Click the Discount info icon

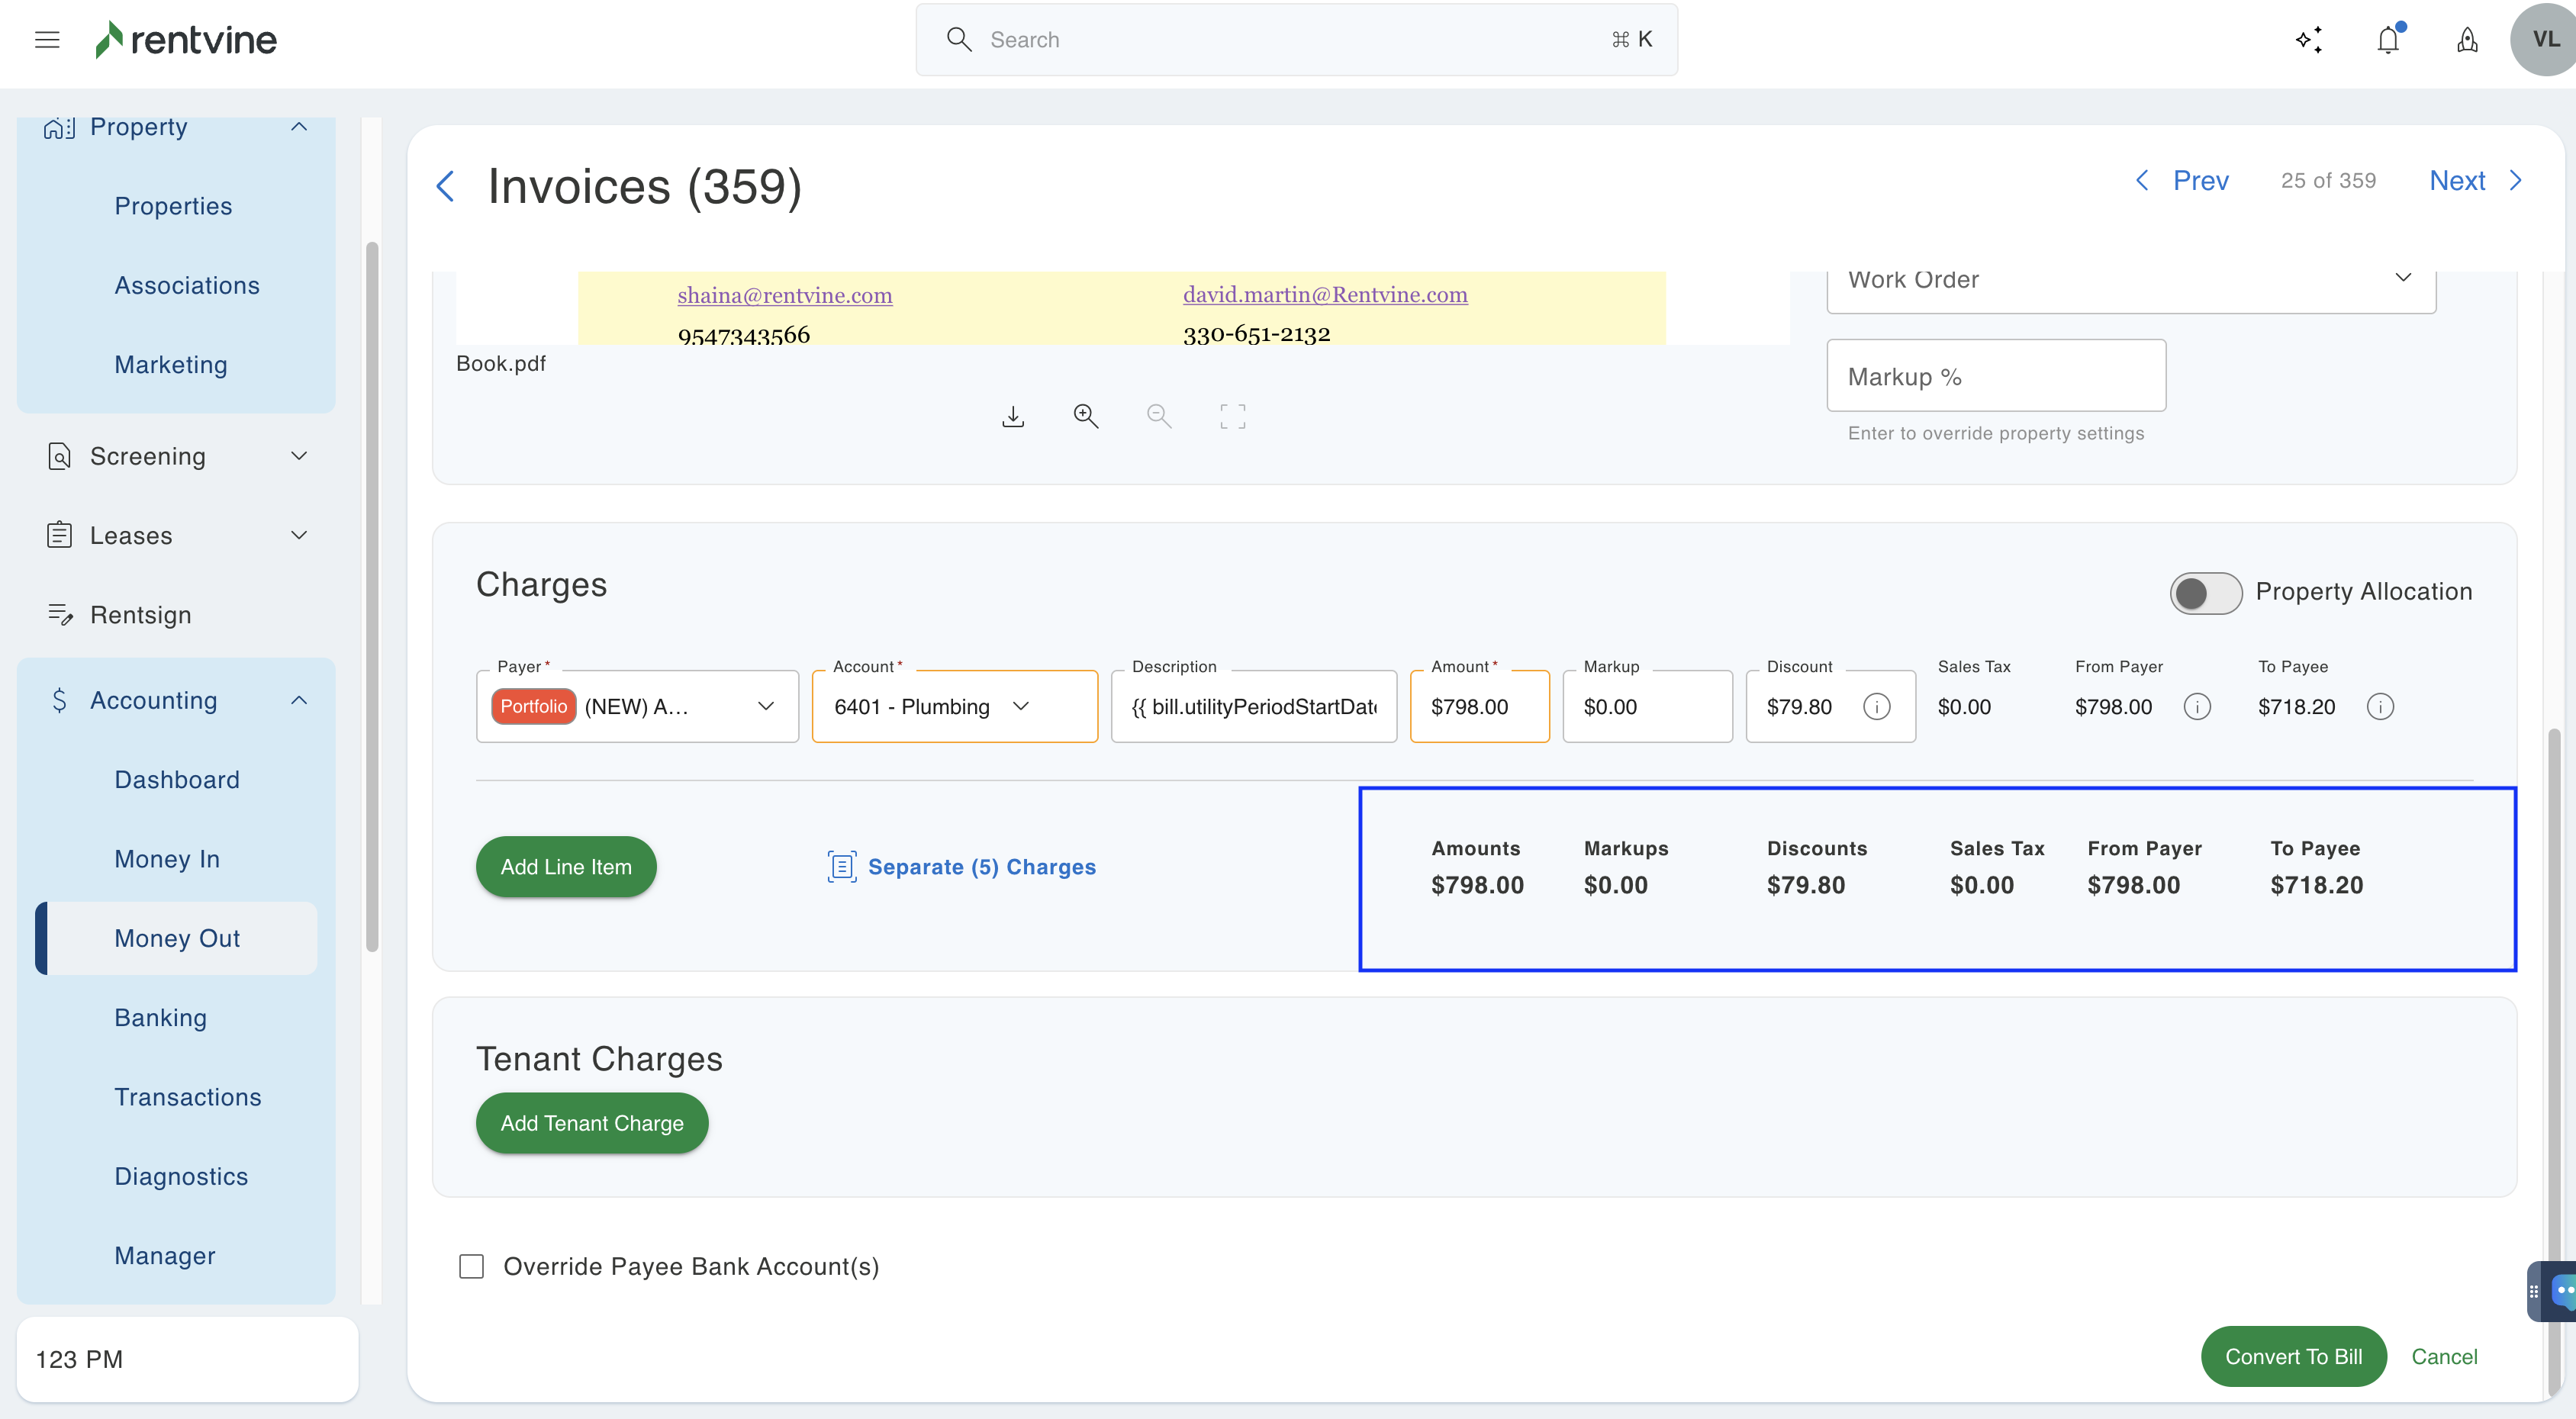(x=1876, y=707)
